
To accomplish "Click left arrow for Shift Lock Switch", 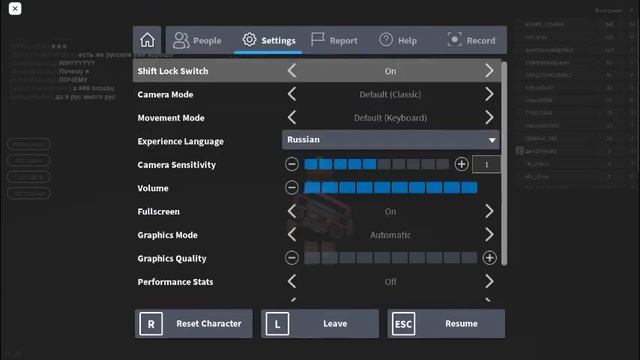I will tap(292, 71).
